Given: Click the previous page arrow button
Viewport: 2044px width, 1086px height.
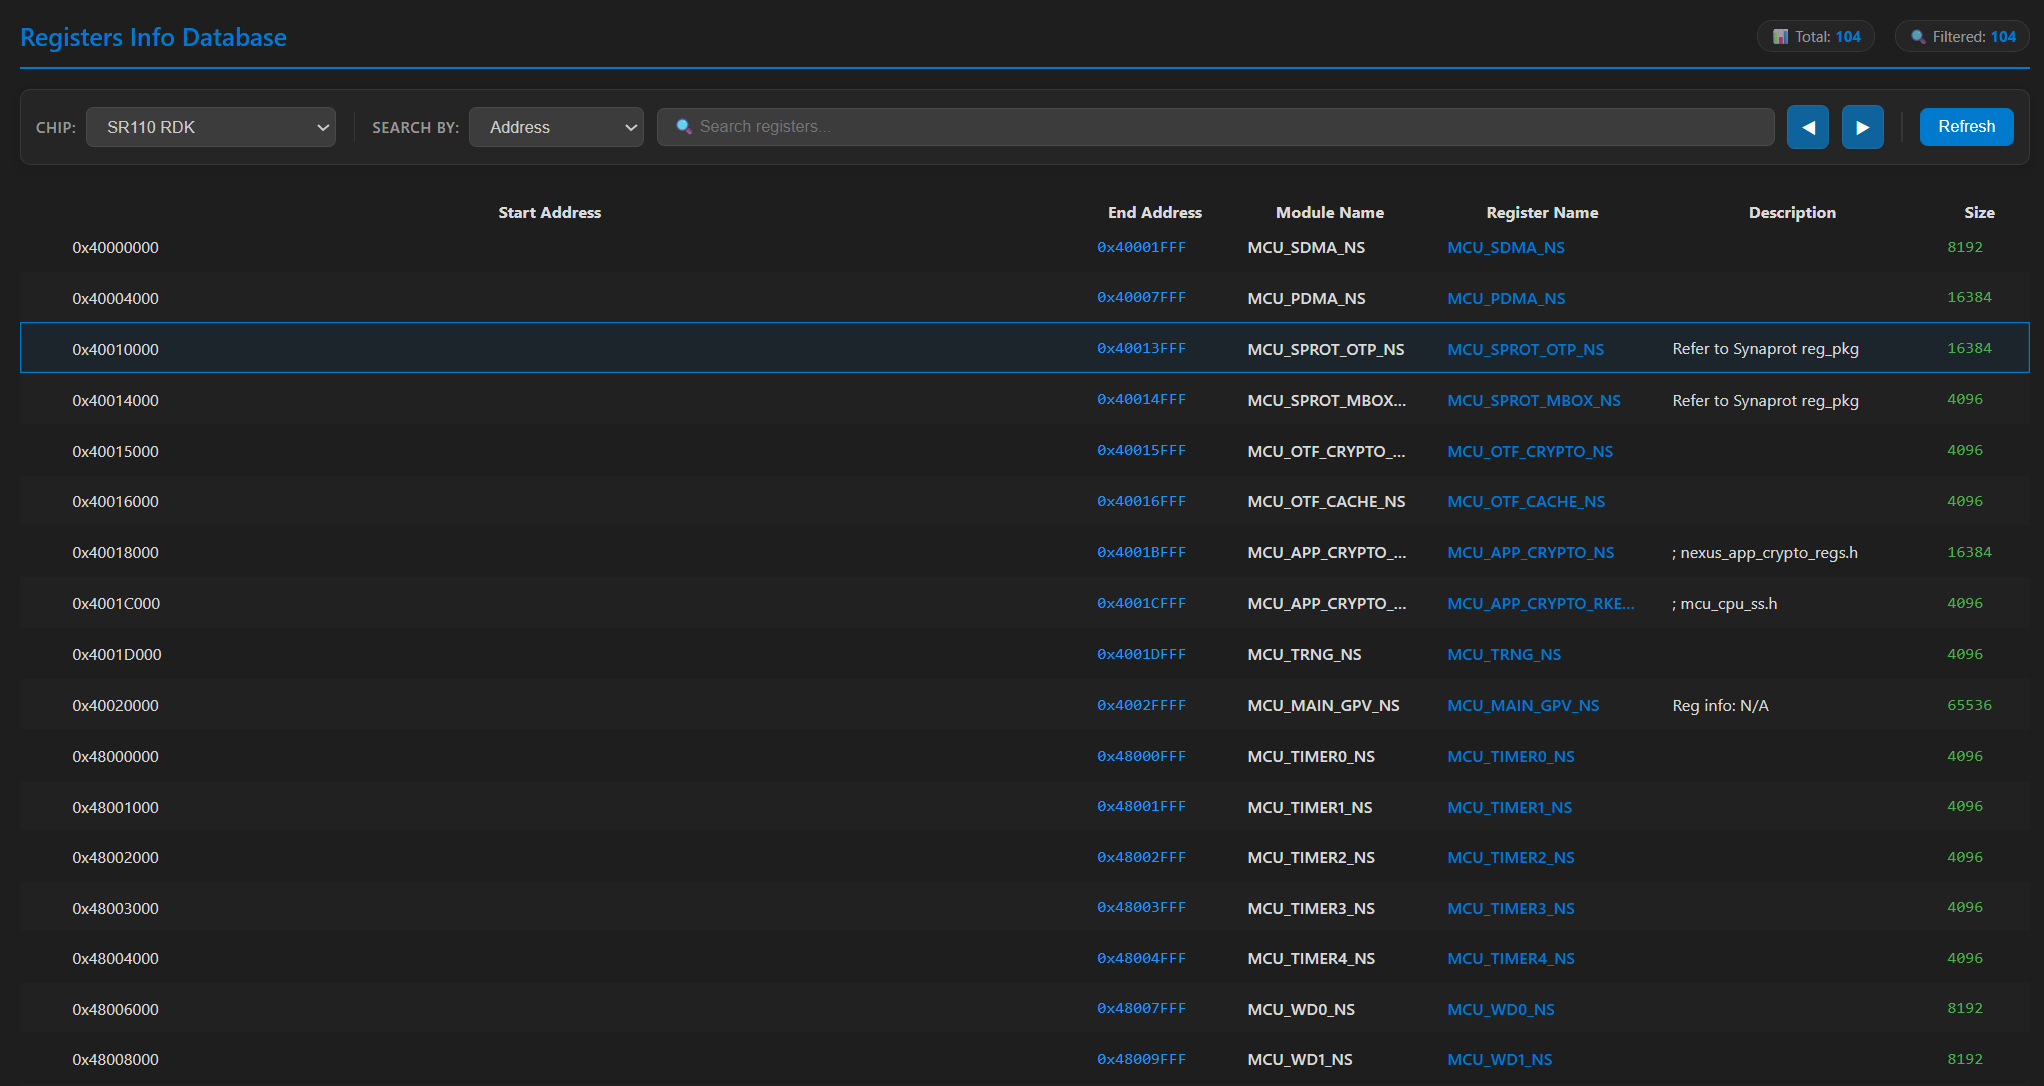Looking at the screenshot, I should coord(1807,127).
